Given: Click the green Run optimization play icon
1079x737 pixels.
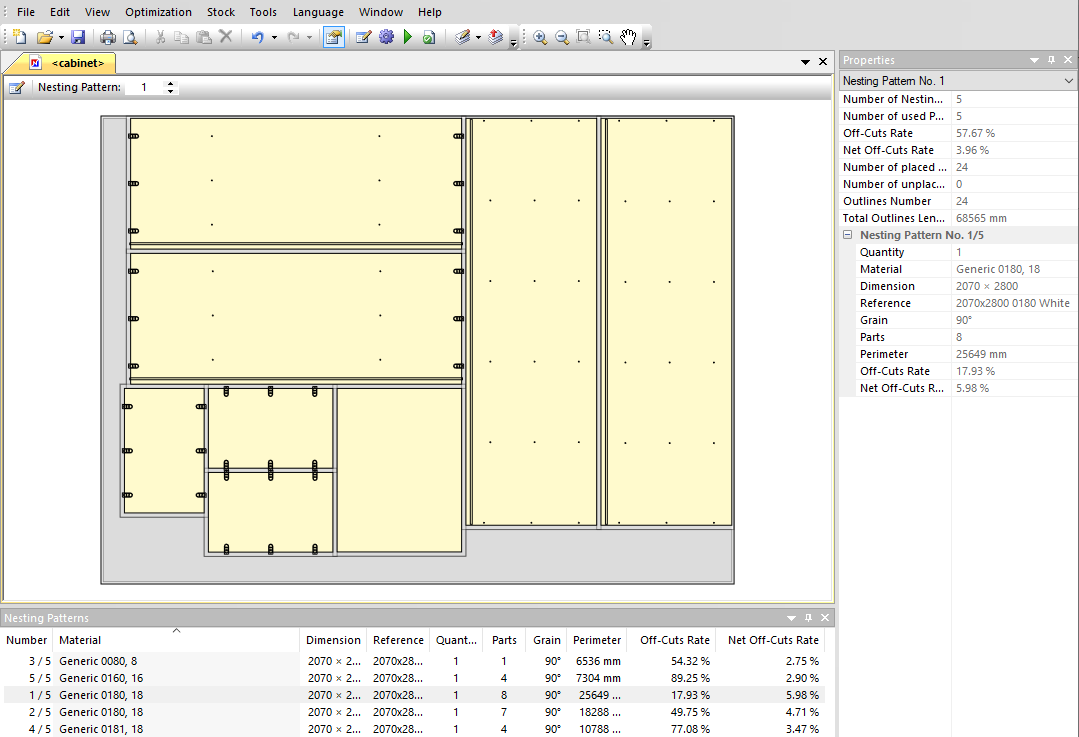Looking at the screenshot, I should tap(407, 37).
